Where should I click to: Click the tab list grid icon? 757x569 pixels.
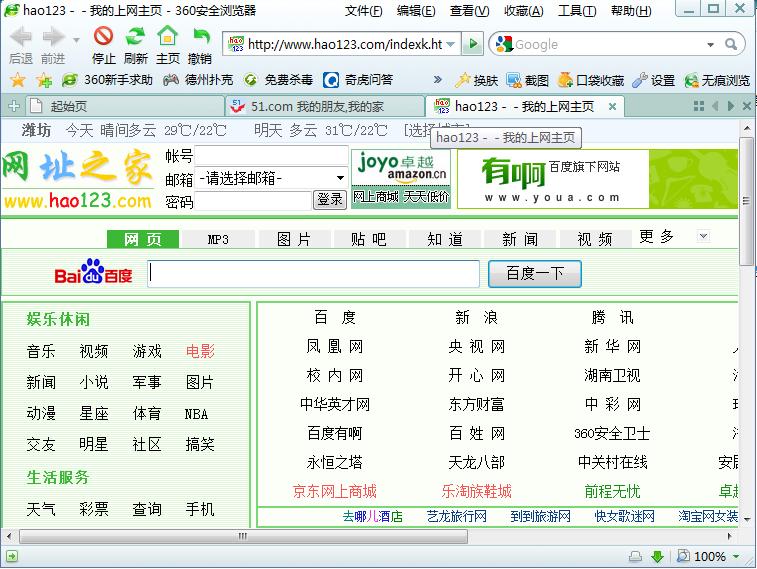click(699, 106)
